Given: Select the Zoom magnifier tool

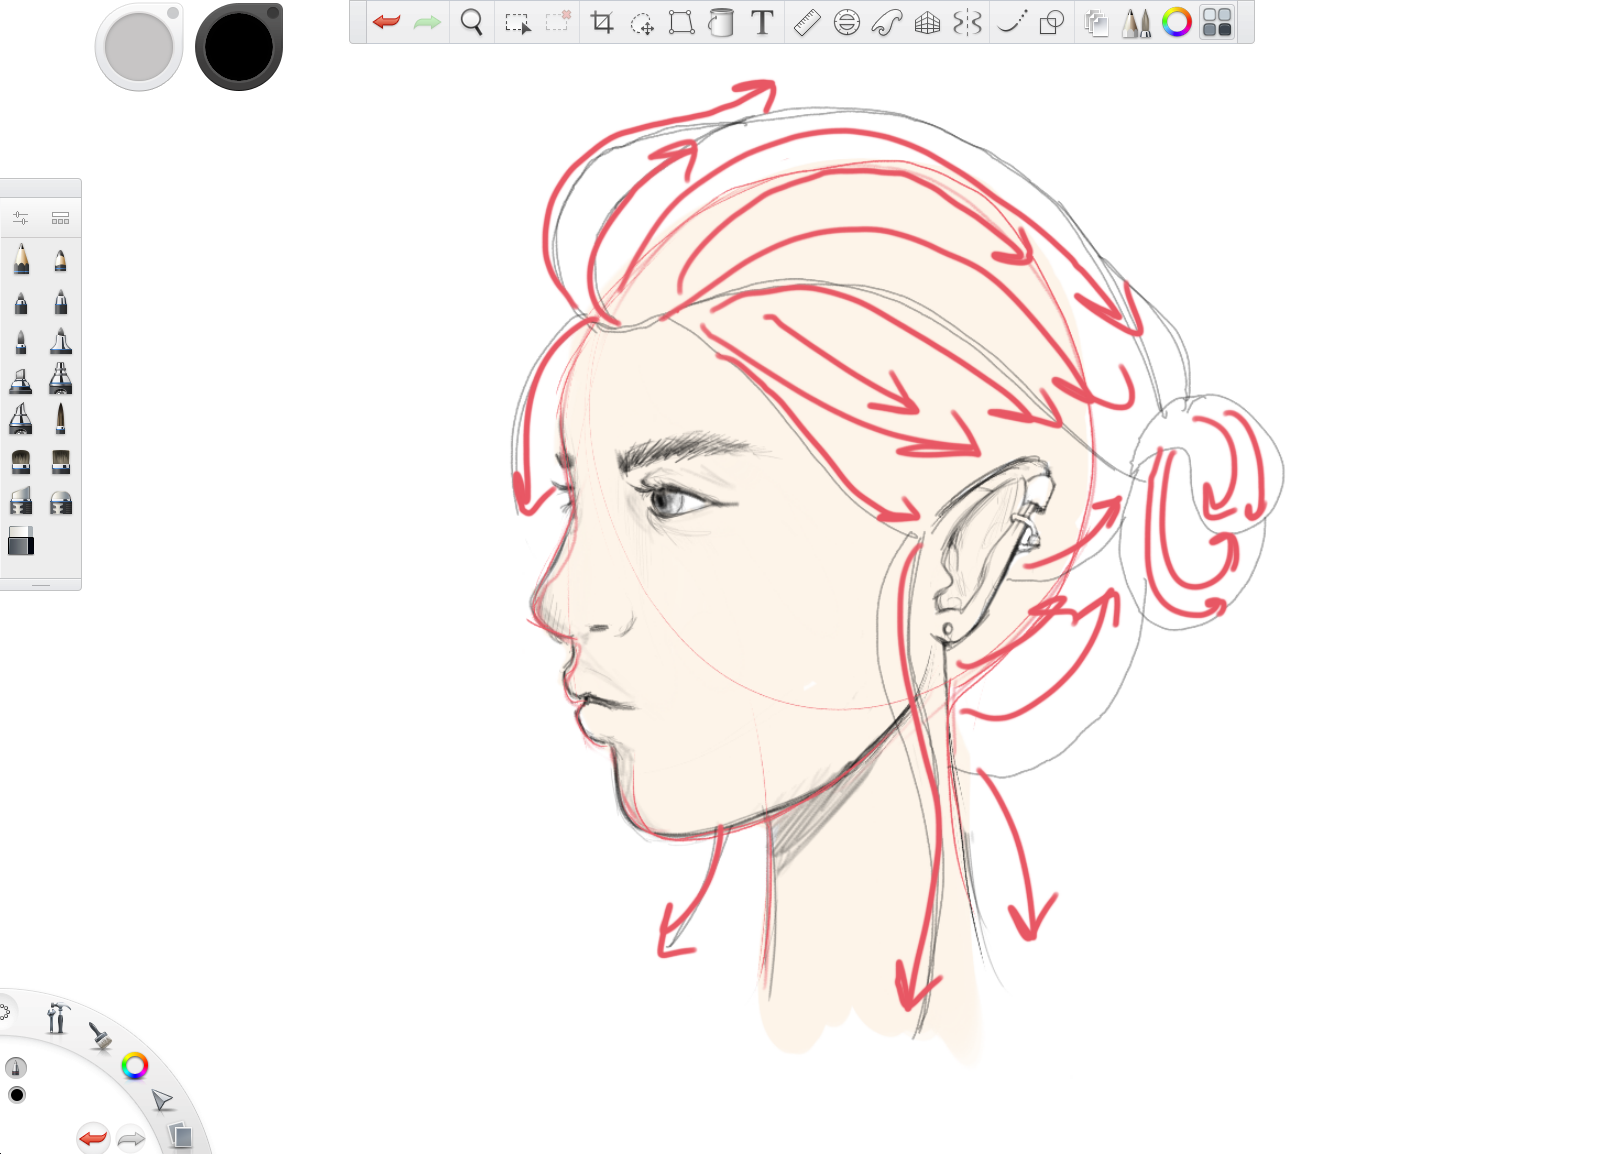Looking at the screenshot, I should (x=472, y=22).
